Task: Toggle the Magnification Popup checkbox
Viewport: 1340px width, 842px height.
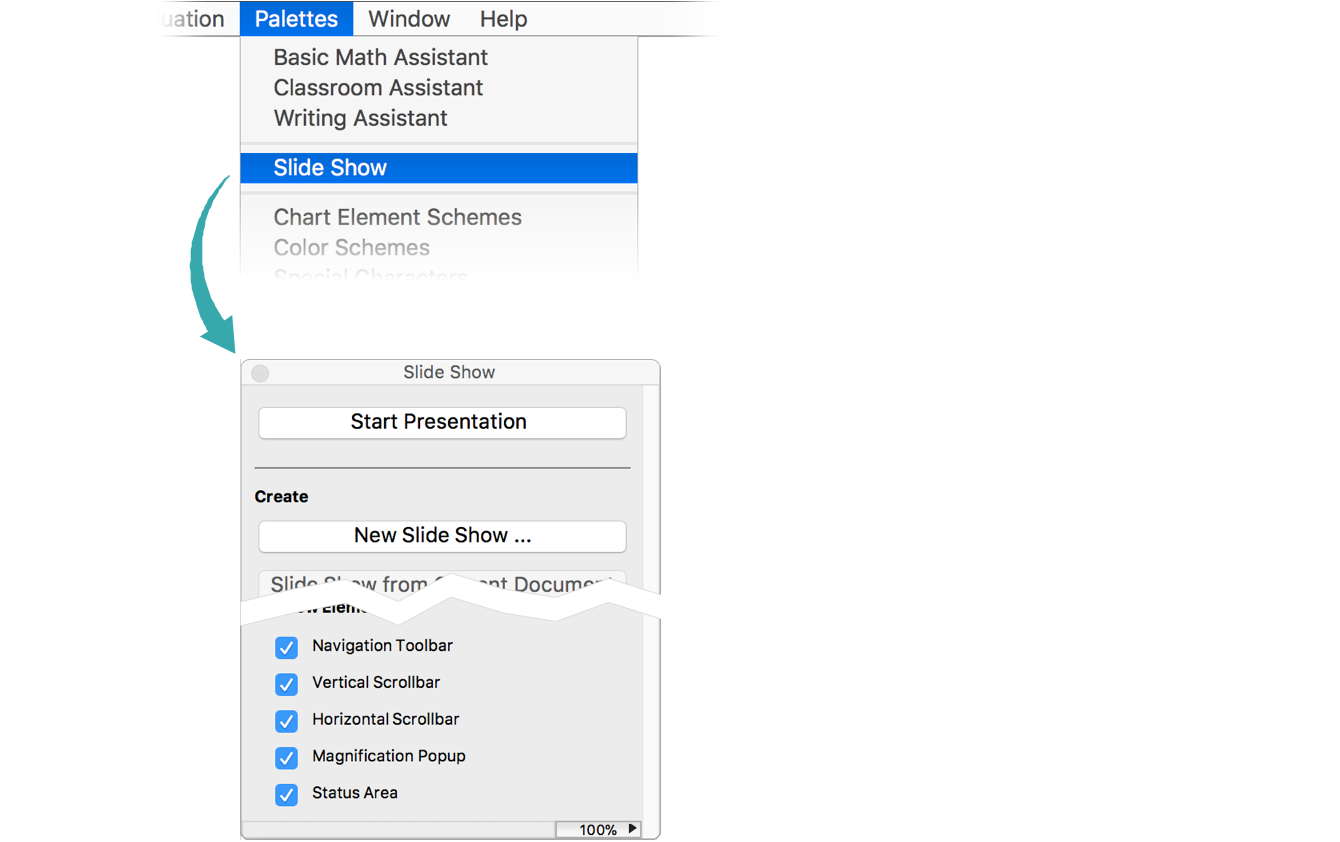Action: point(287,758)
